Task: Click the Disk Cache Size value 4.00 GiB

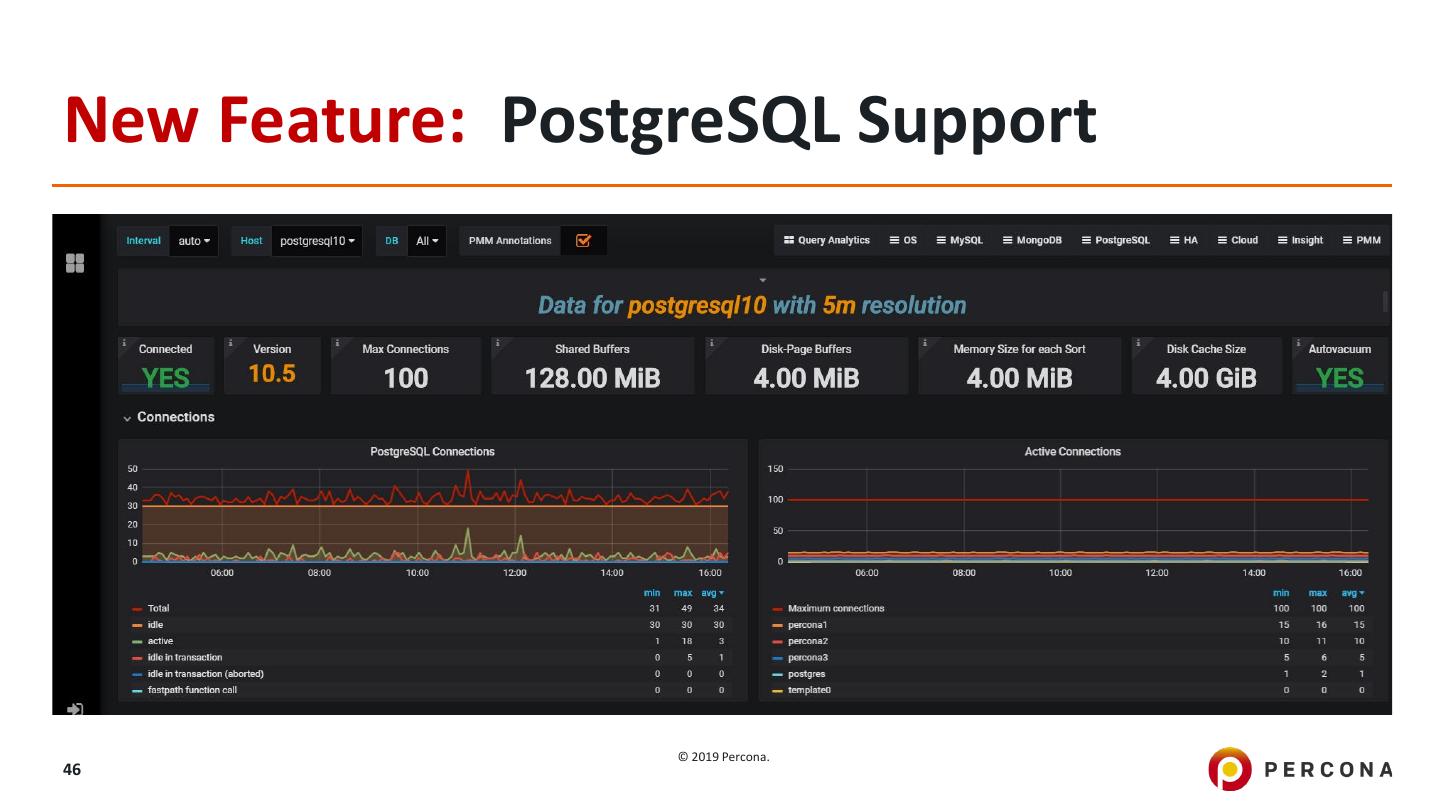Action: point(1206,378)
